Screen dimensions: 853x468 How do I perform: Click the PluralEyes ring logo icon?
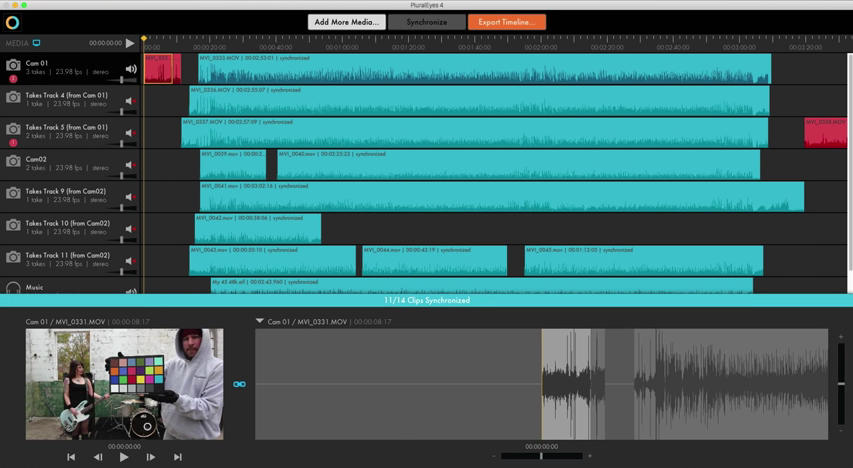click(13, 22)
